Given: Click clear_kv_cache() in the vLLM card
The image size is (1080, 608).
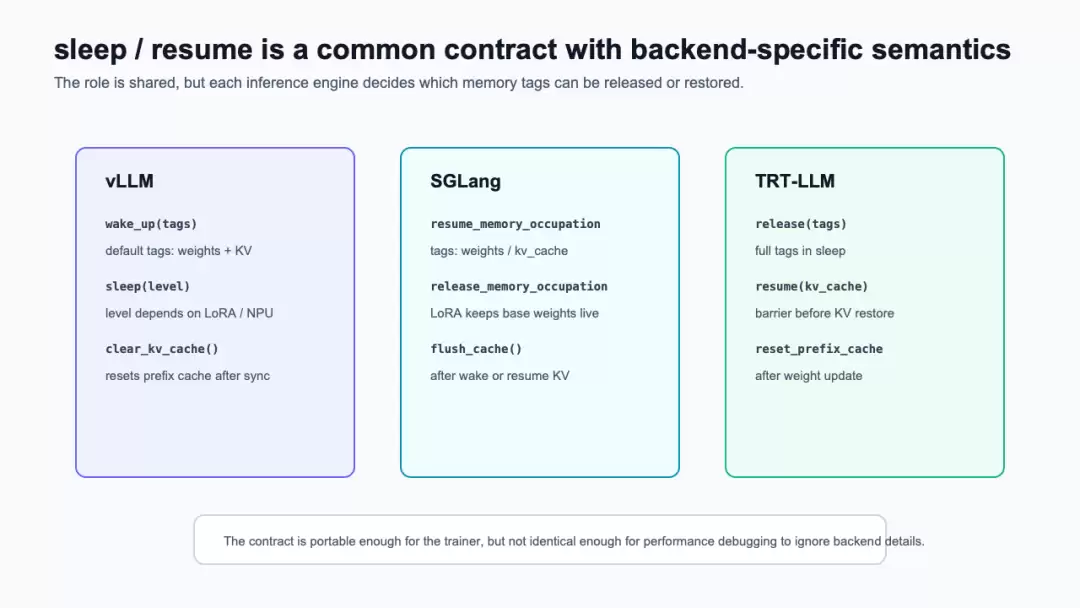Looking at the screenshot, I should coord(162,349).
